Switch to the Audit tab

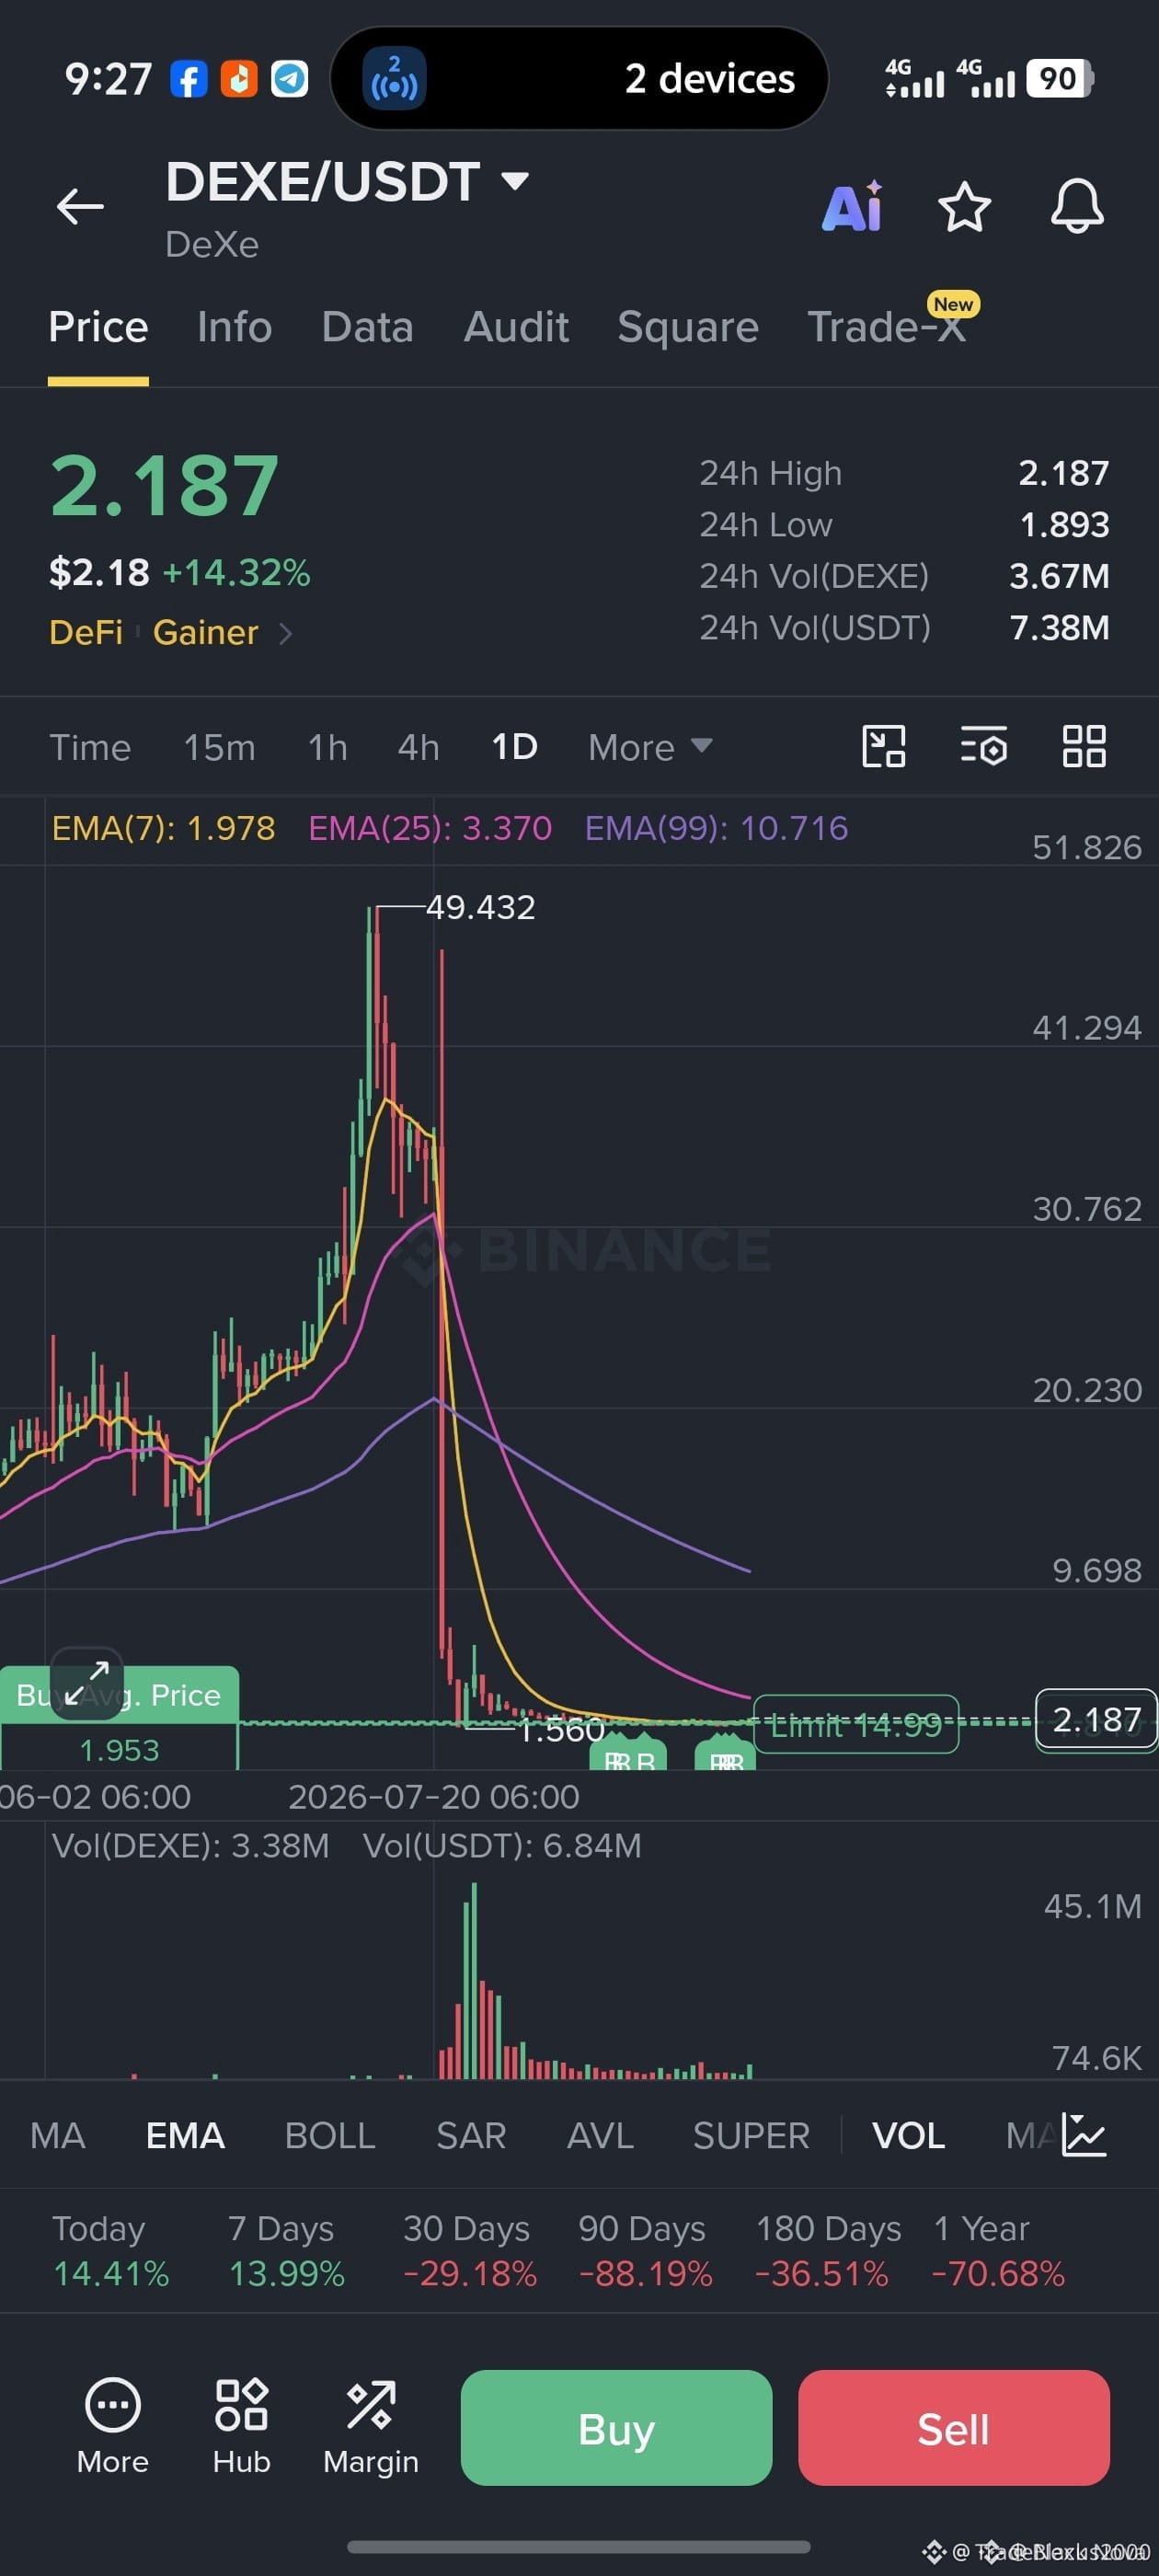click(x=516, y=327)
